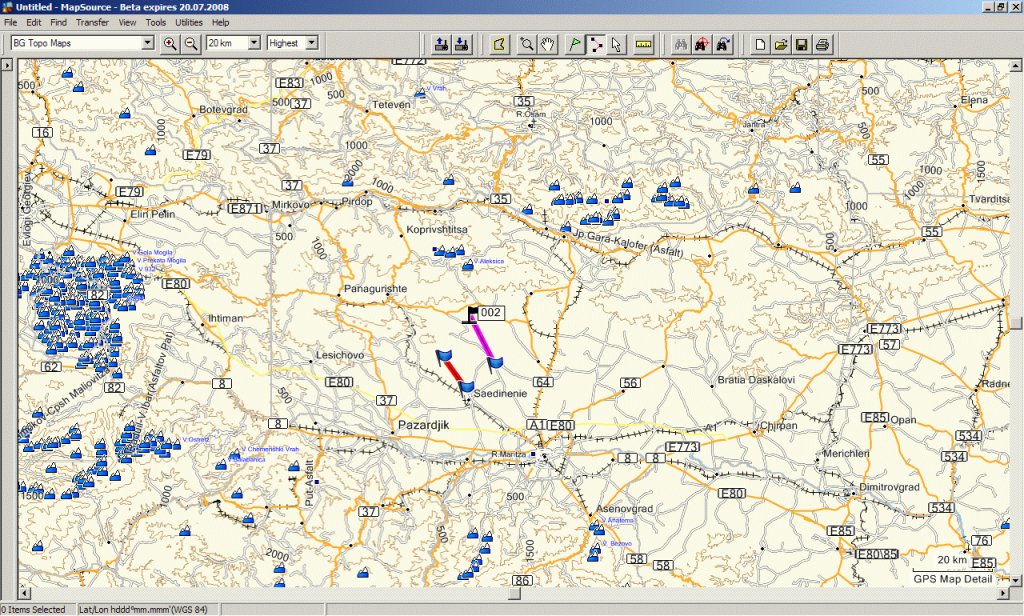Viewport: 1024px width, 616px height.
Task: Open the Find Nearest Places binoculars icon
Action: [x=681, y=44]
